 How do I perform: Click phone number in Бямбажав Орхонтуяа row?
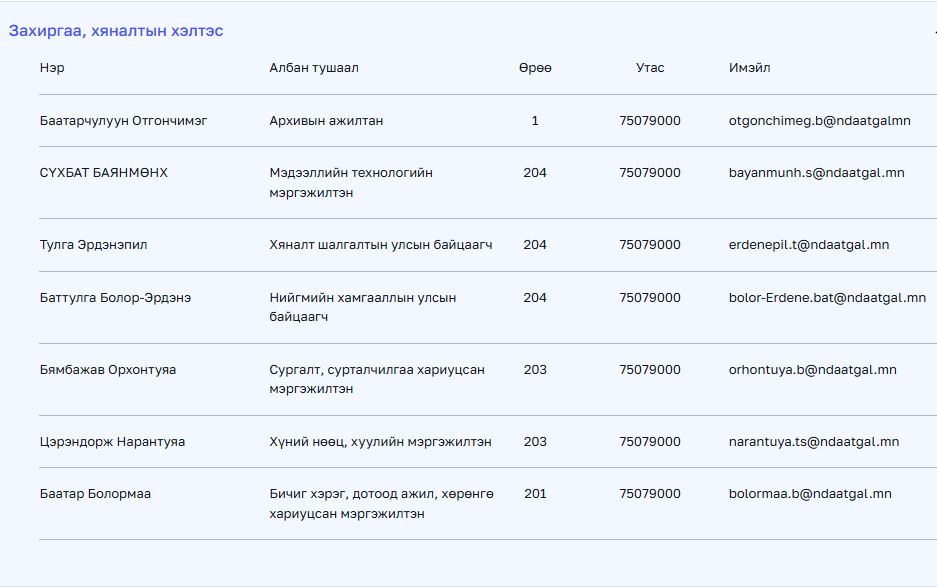click(x=650, y=370)
